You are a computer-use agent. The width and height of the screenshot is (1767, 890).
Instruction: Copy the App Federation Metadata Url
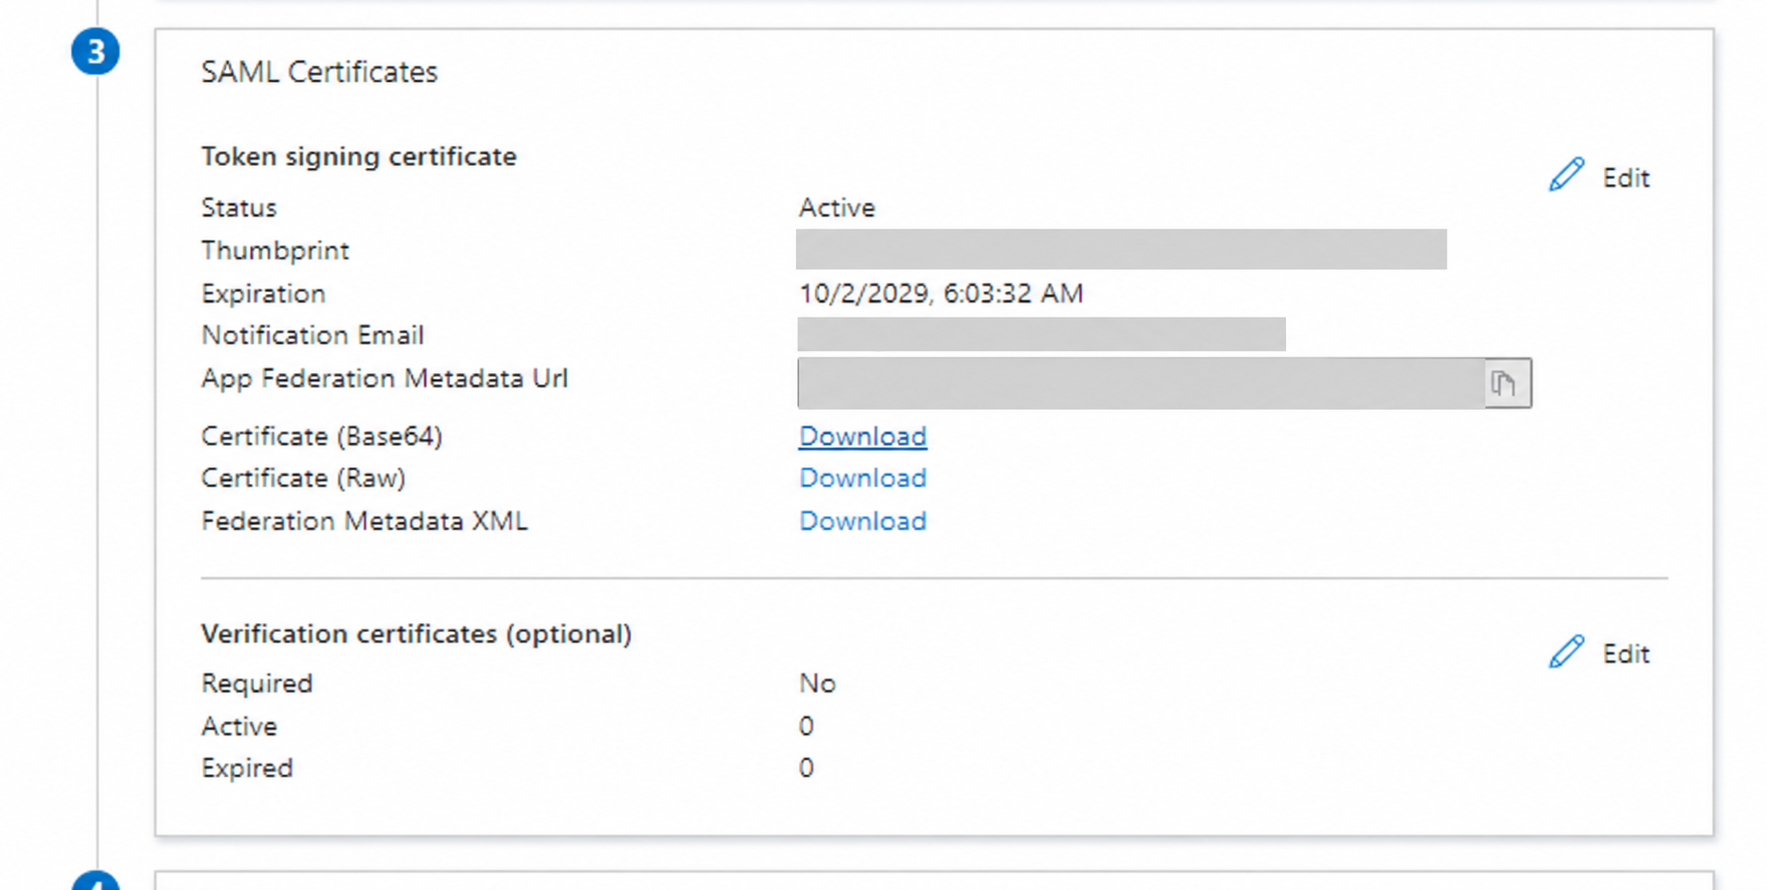pos(1505,383)
